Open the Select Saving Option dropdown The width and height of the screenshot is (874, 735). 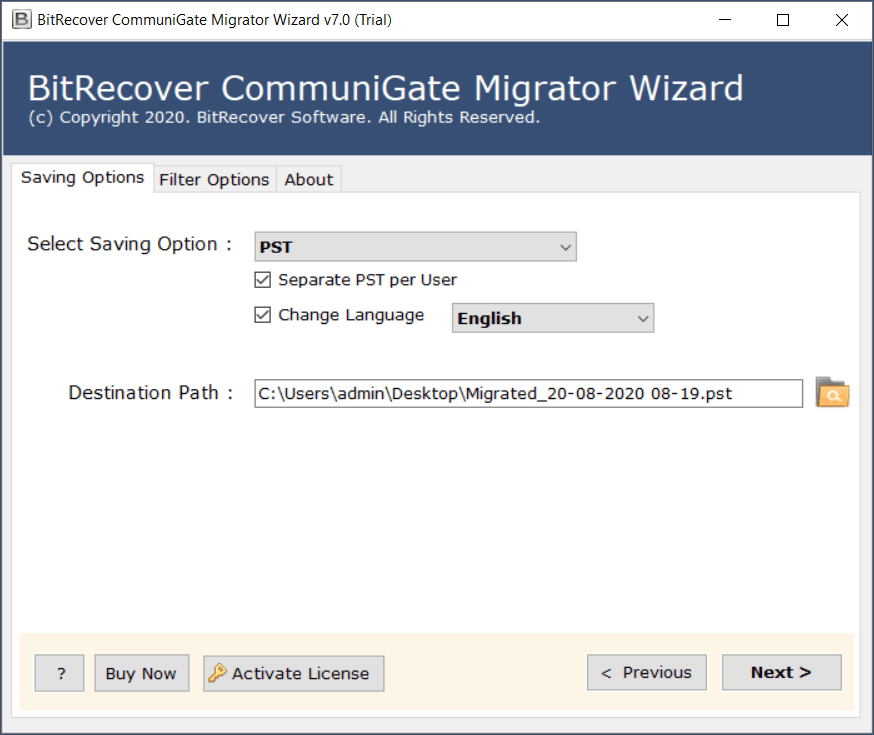point(415,247)
